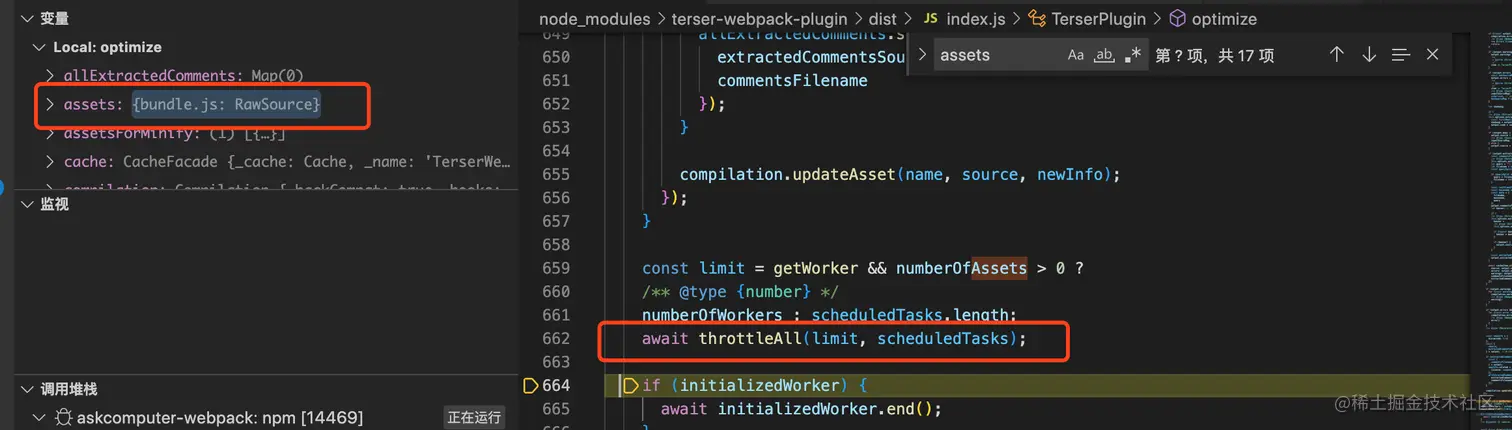Collapse askcomputer-webpack: npm session
Screen dimensions: 1512x430
coord(39,417)
